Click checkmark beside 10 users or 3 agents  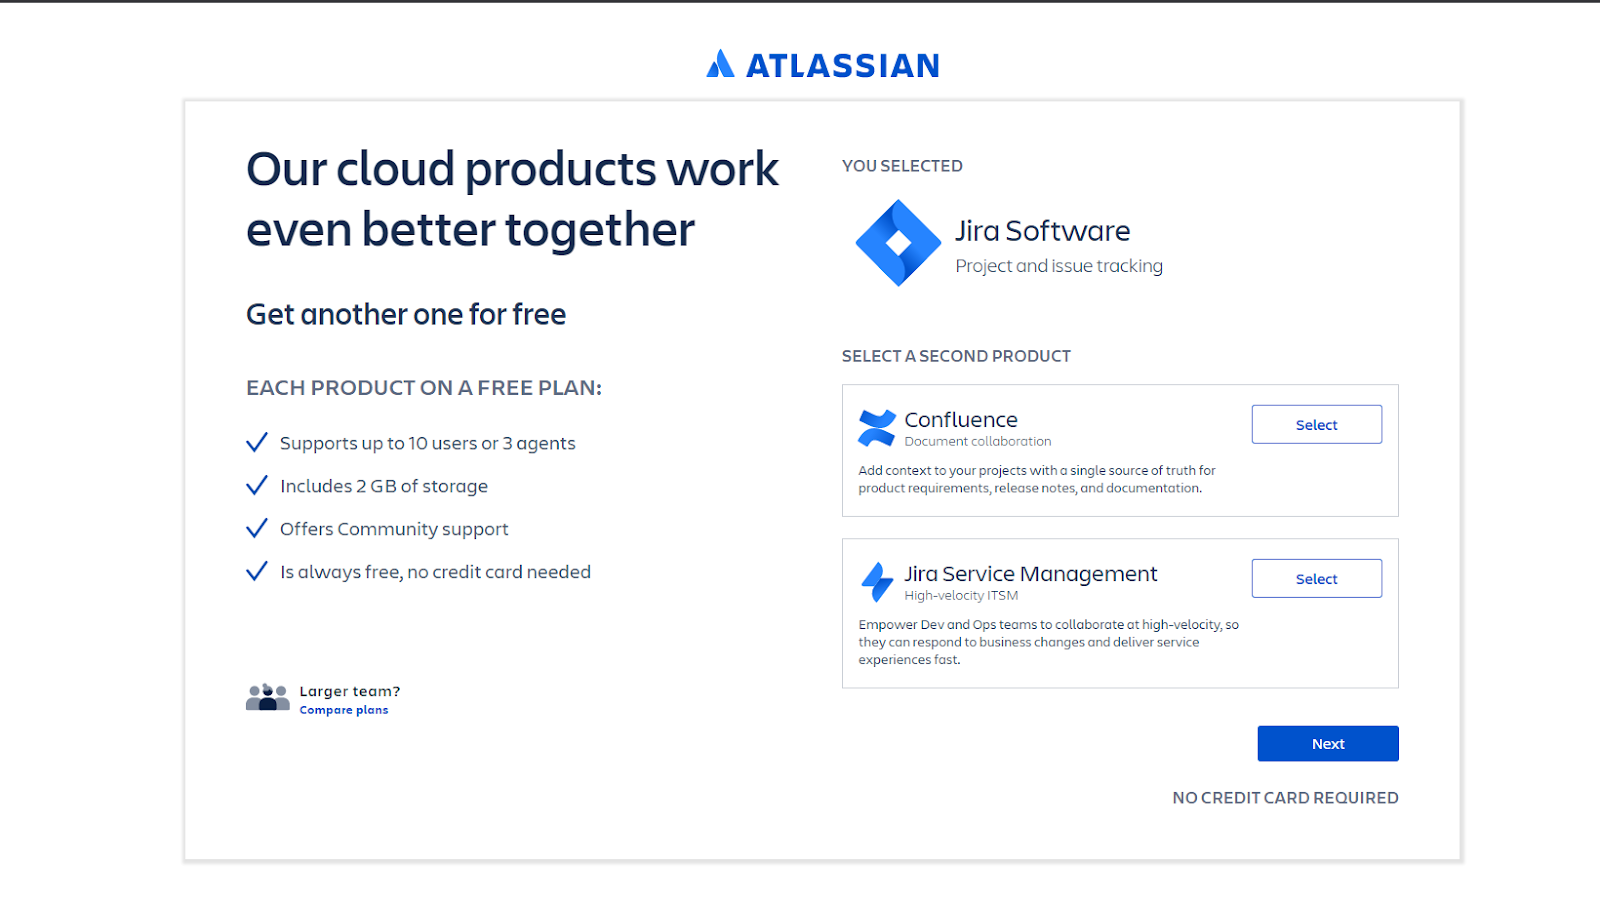[x=257, y=443]
